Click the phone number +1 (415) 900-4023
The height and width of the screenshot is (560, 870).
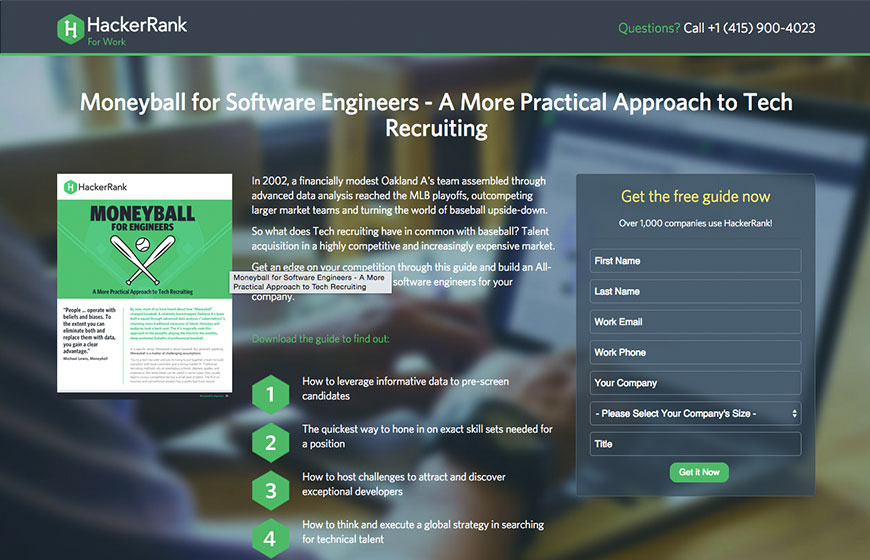(x=761, y=28)
